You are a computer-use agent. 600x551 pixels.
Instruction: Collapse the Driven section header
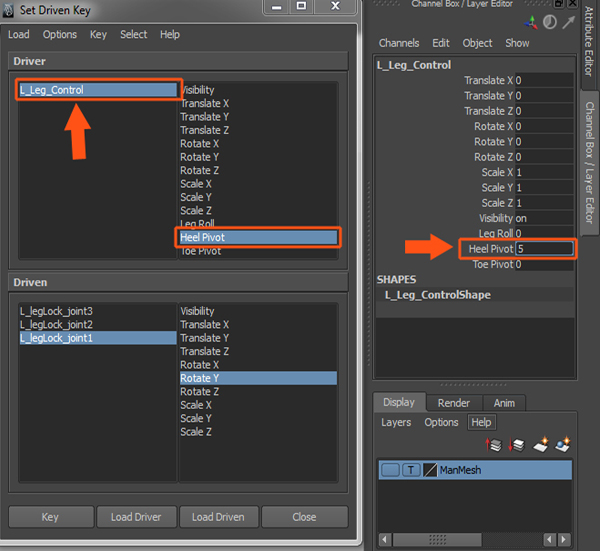click(x=178, y=282)
